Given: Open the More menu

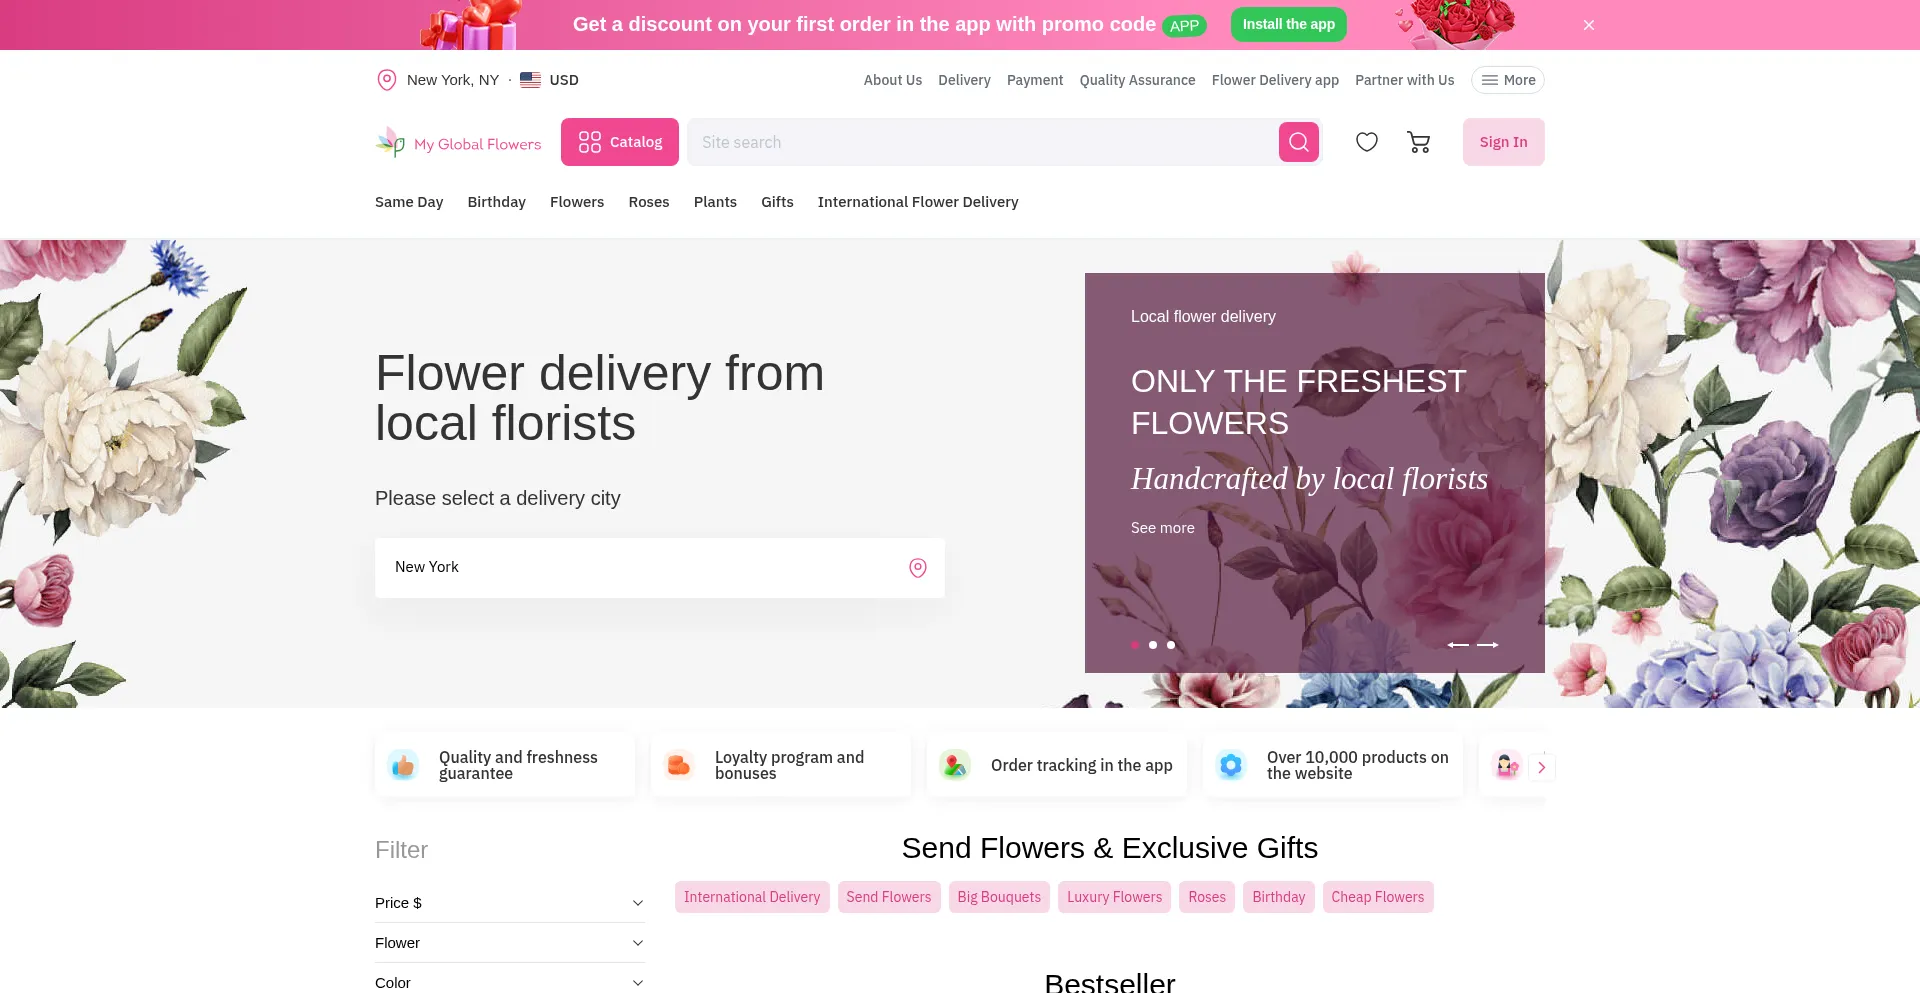Looking at the screenshot, I should coord(1507,80).
